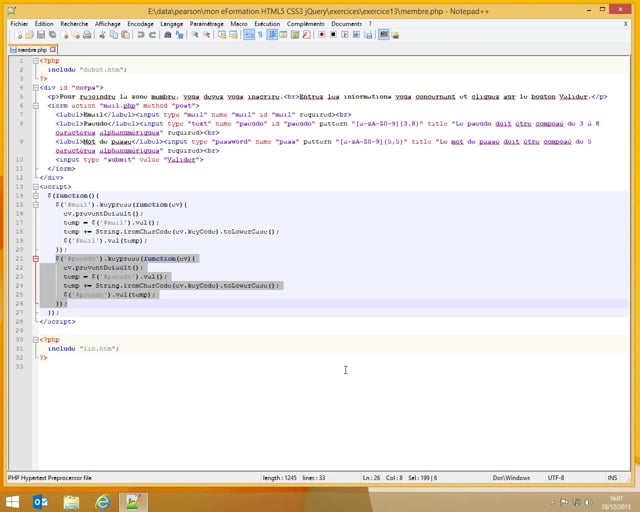Cut selection with the scissors icon
This screenshot has height=512, width=640.
[x=102, y=35]
